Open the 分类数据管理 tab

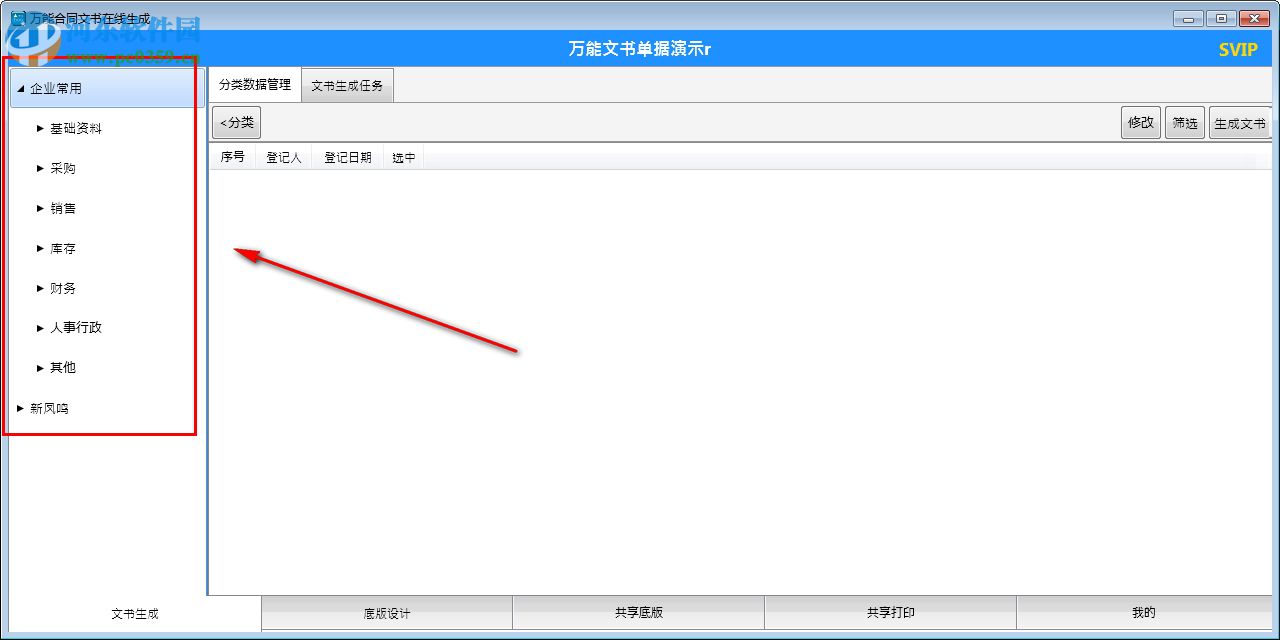(x=254, y=85)
